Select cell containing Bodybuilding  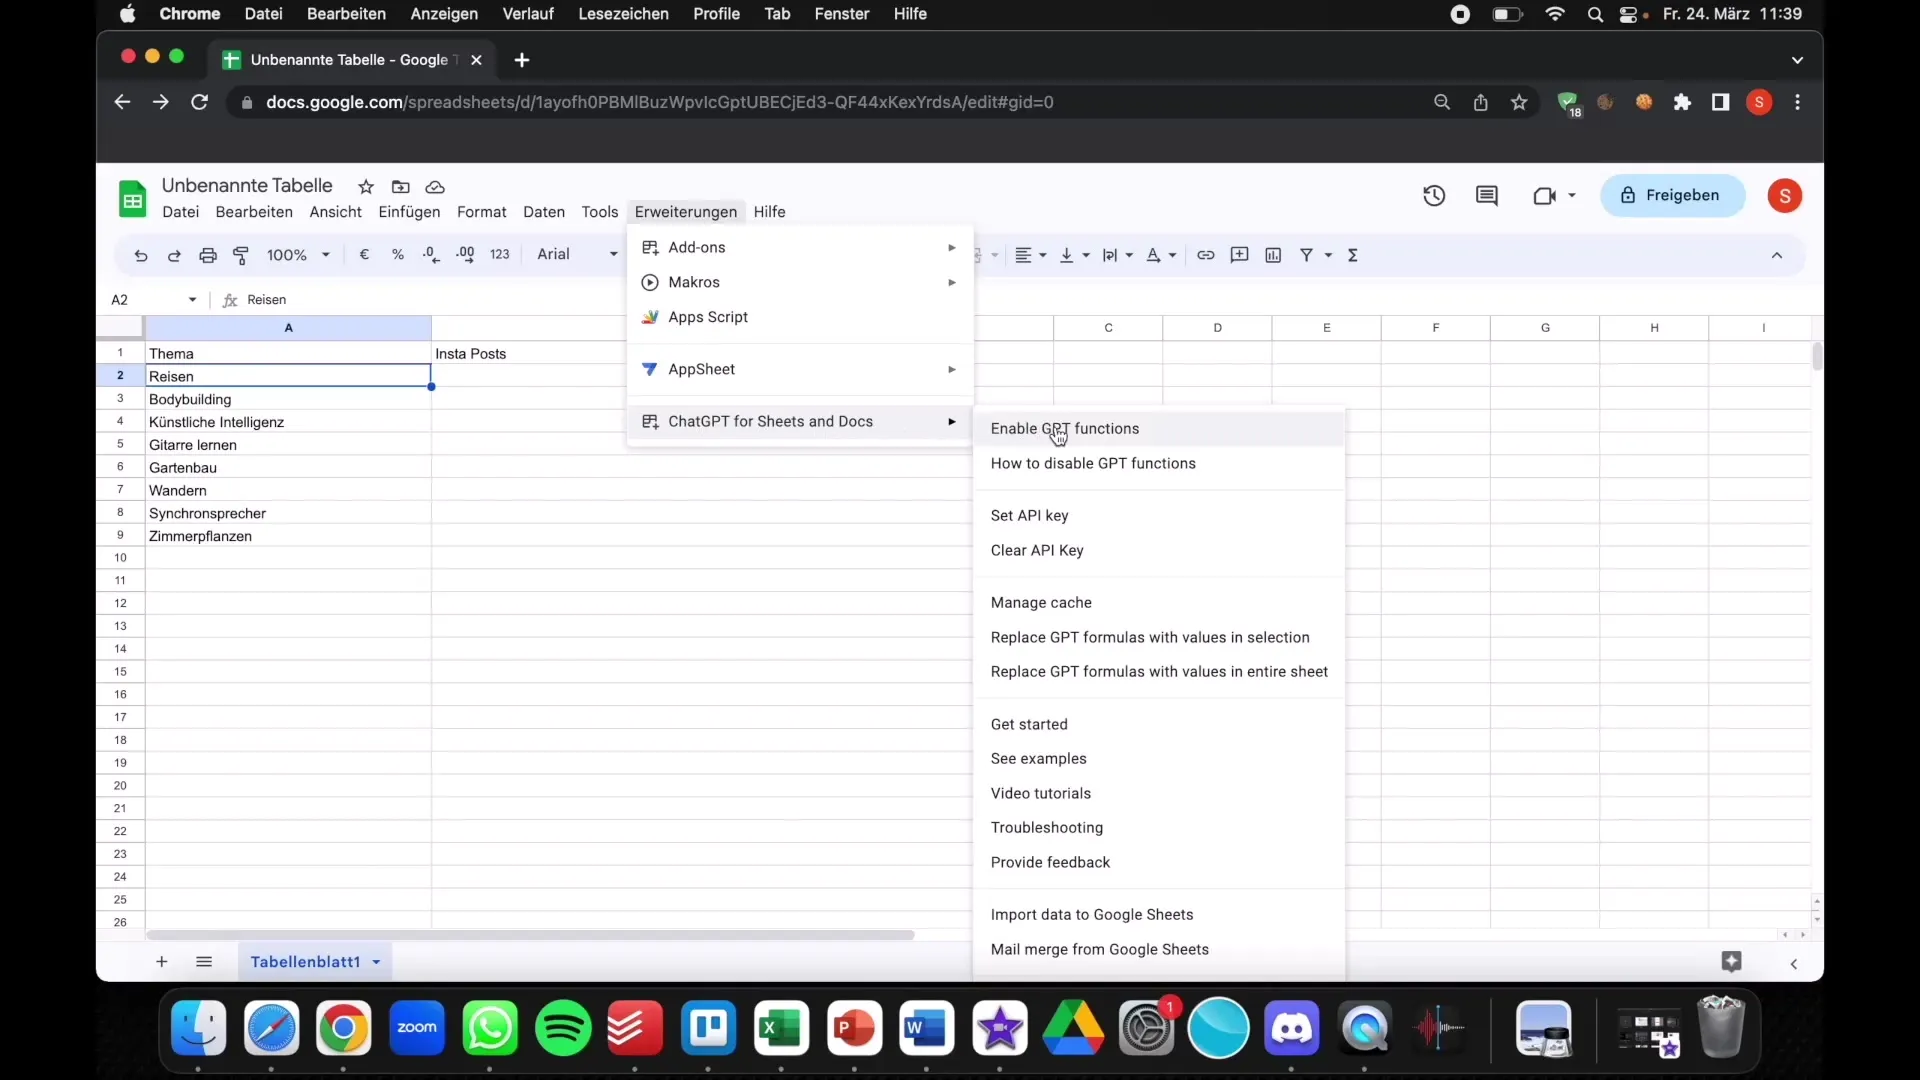tap(288, 400)
